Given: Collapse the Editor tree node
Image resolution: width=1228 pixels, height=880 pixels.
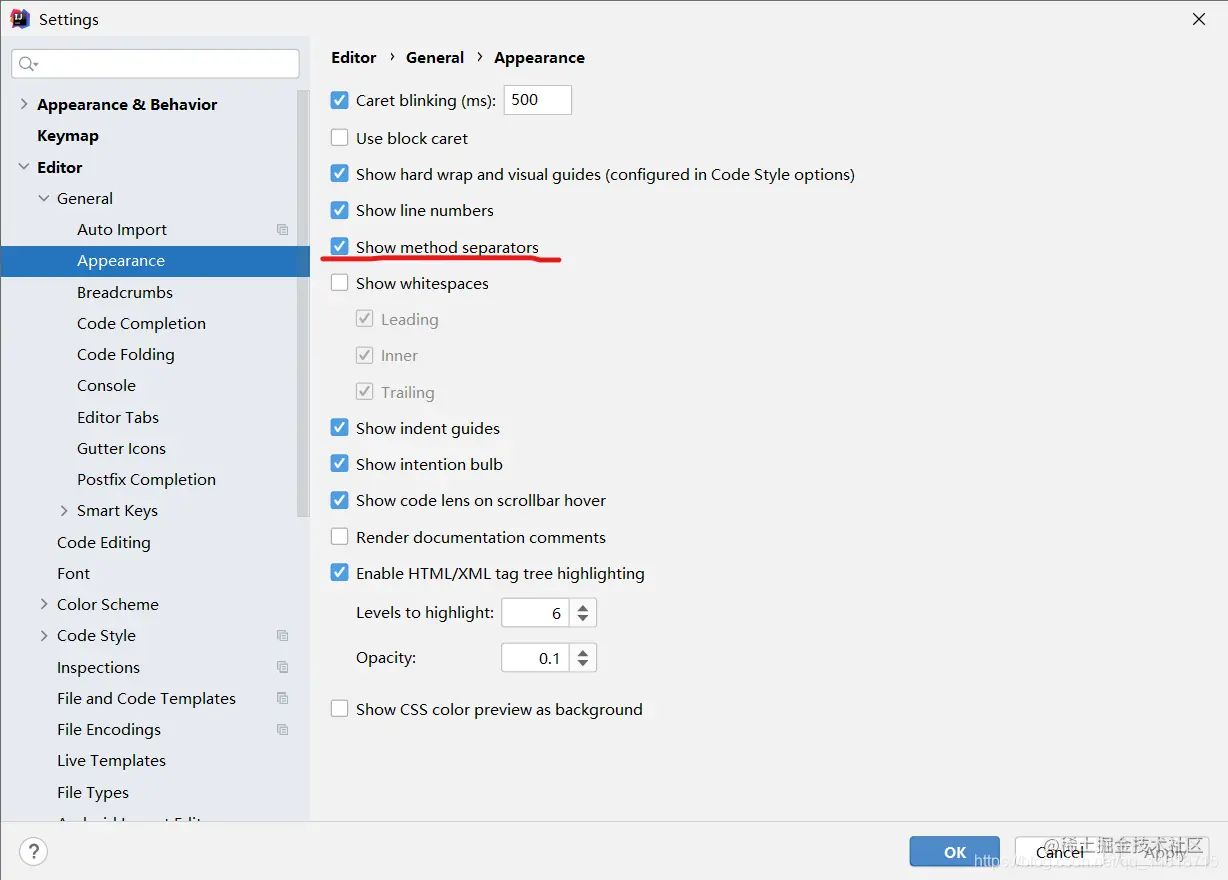Looking at the screenshot, I should click(24, 167).
